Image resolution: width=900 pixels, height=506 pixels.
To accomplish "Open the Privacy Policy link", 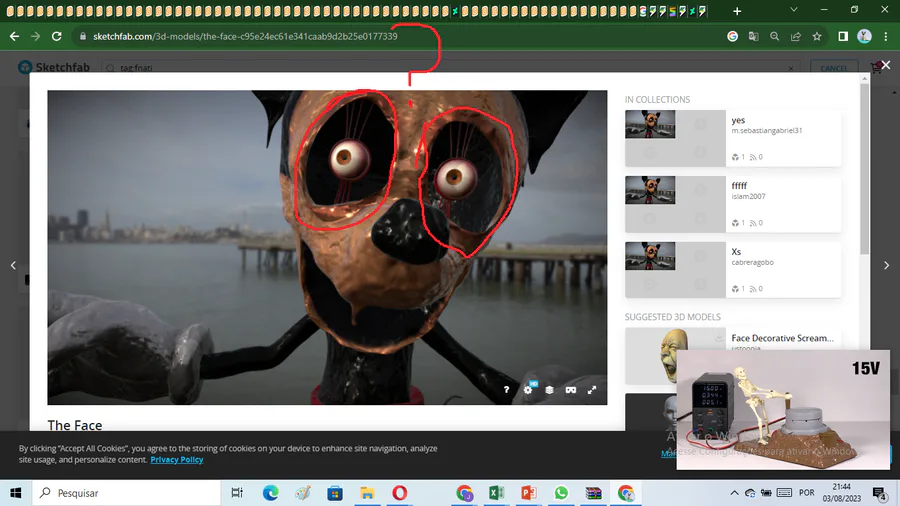I will click(177, 460).
